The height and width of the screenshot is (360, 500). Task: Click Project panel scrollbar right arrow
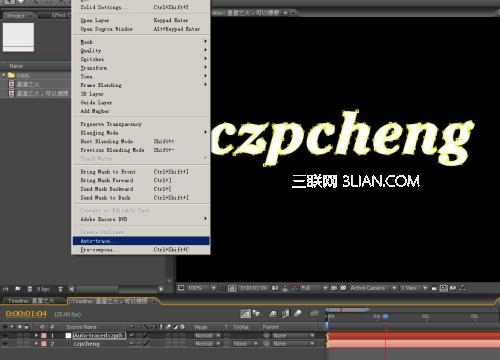[x=162, y=289]
